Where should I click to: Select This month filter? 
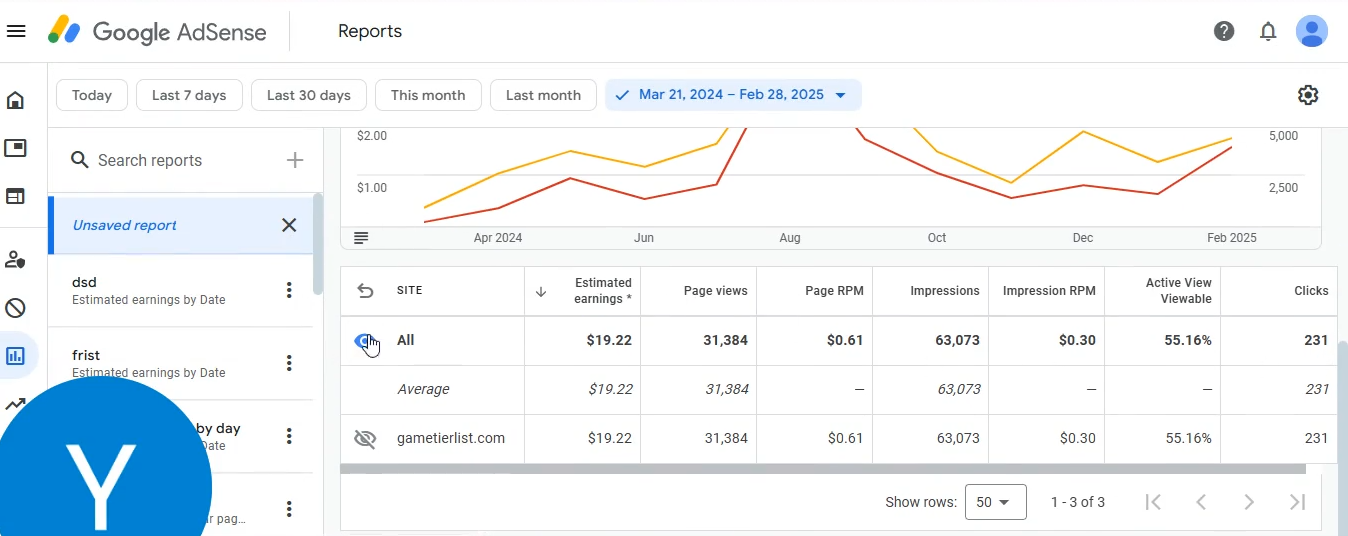(x=428, y=95)
